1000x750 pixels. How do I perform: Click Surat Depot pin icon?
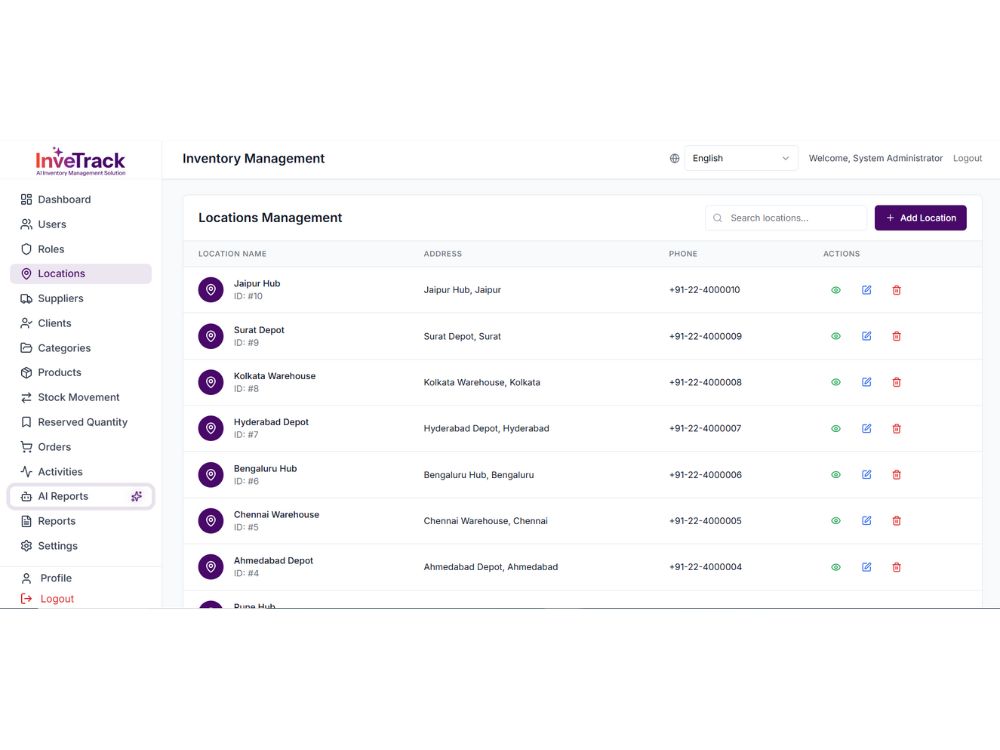210,336
